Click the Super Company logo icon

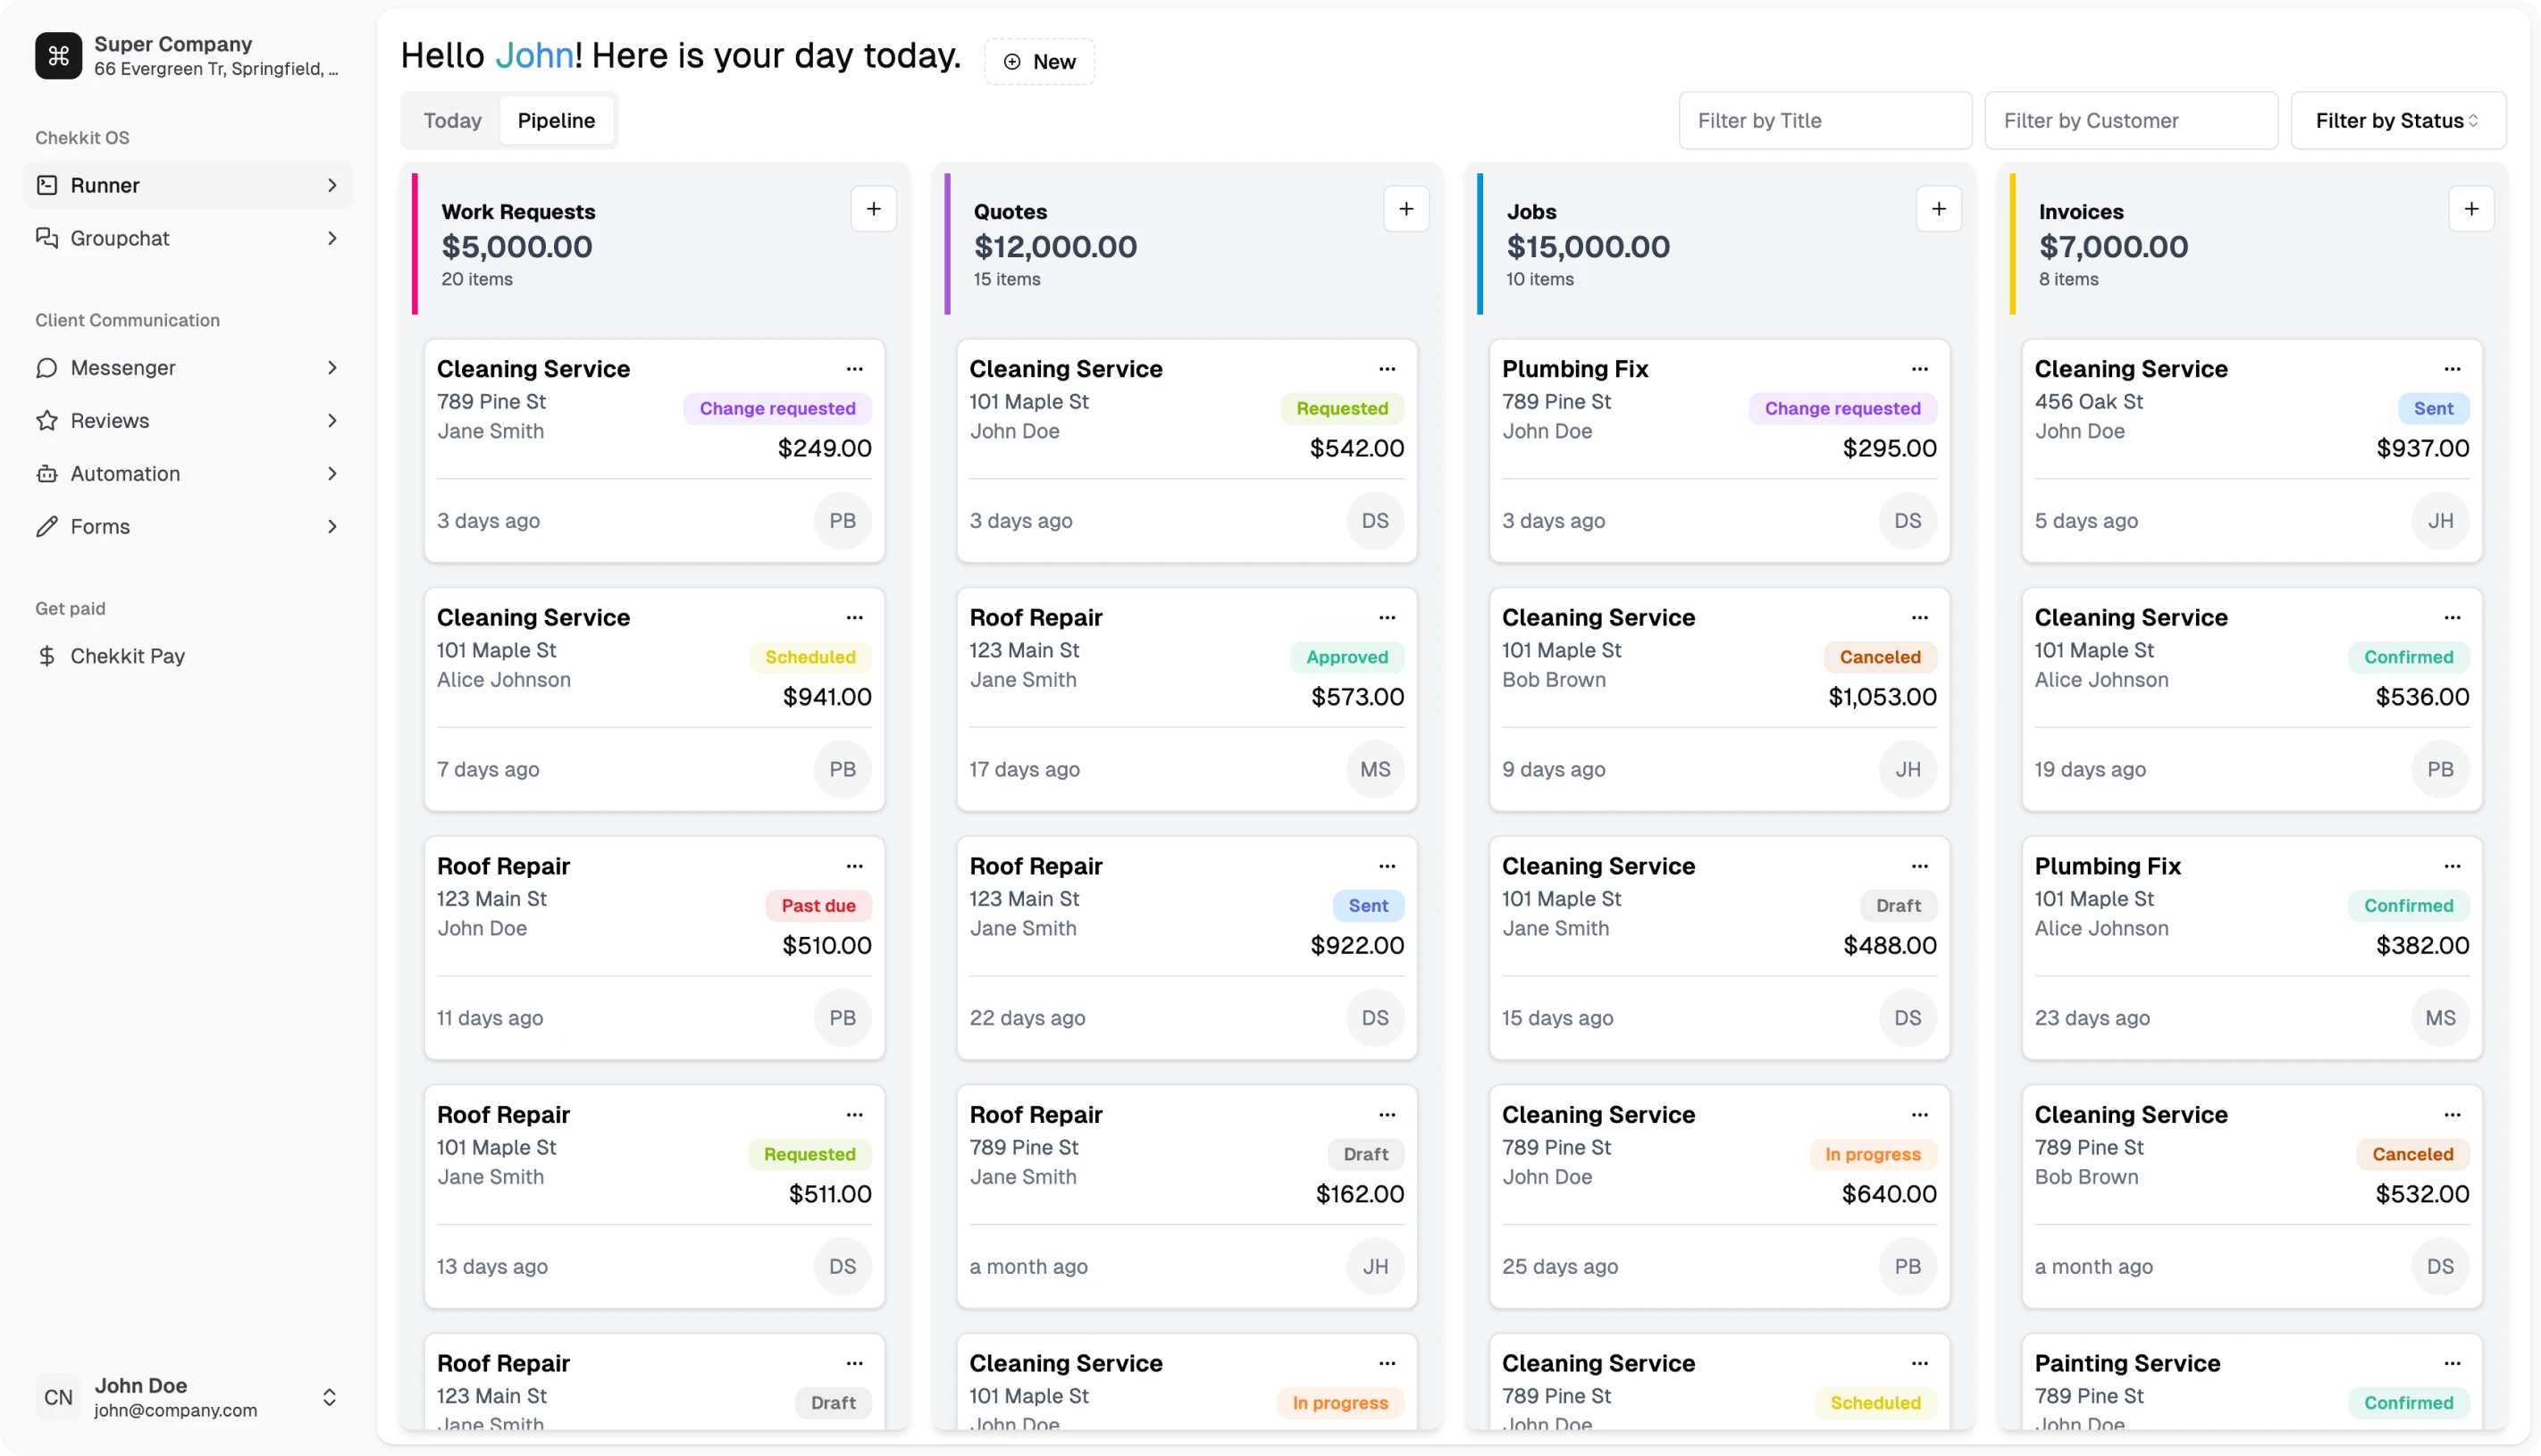point(58,56)
